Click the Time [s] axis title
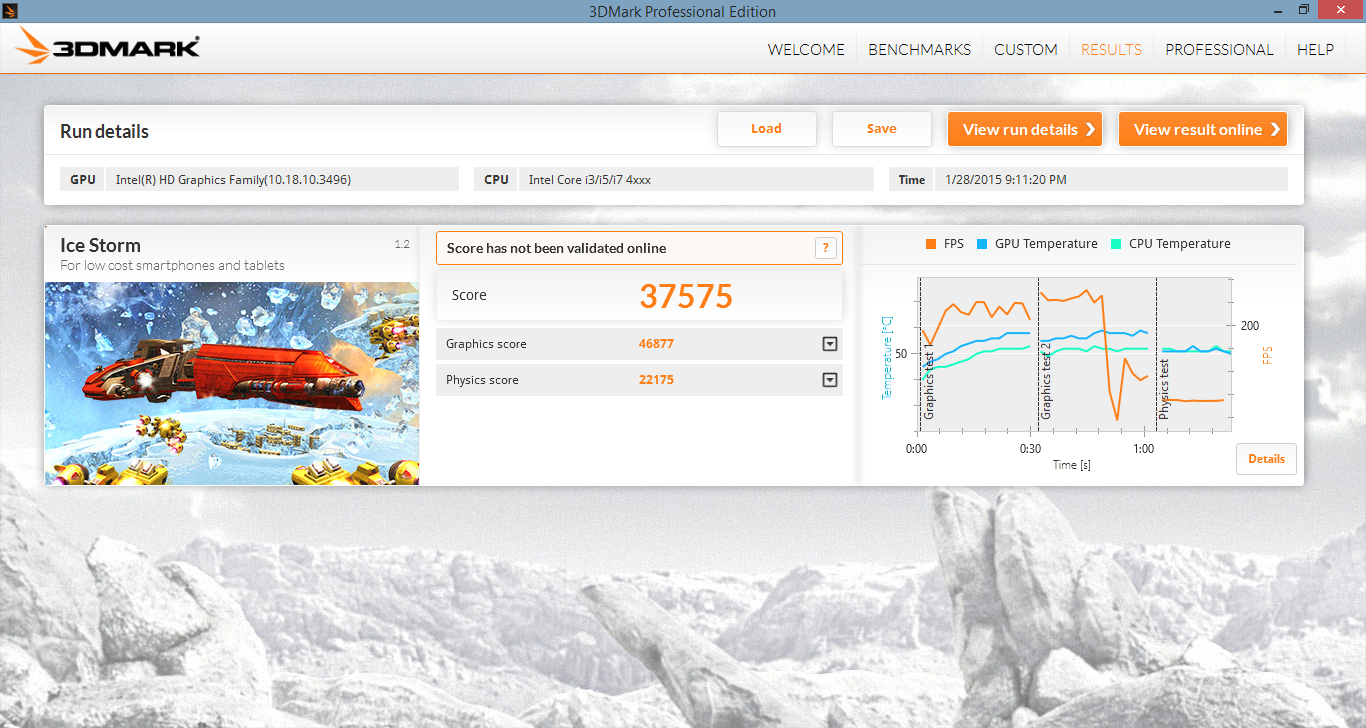Image resolution: width=1366 pixels, height=728 pixels. coord(1071,465)
